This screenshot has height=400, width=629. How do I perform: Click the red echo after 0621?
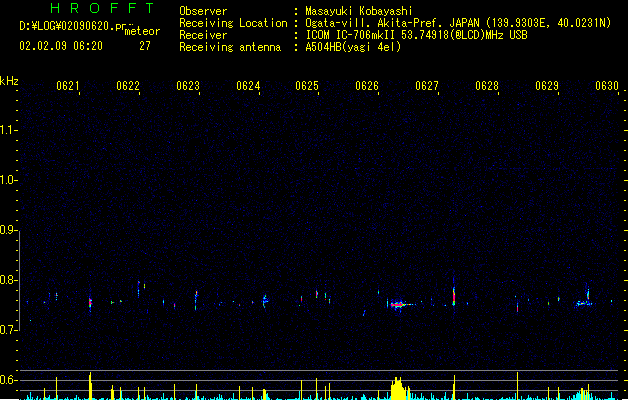tap(90, 303)
